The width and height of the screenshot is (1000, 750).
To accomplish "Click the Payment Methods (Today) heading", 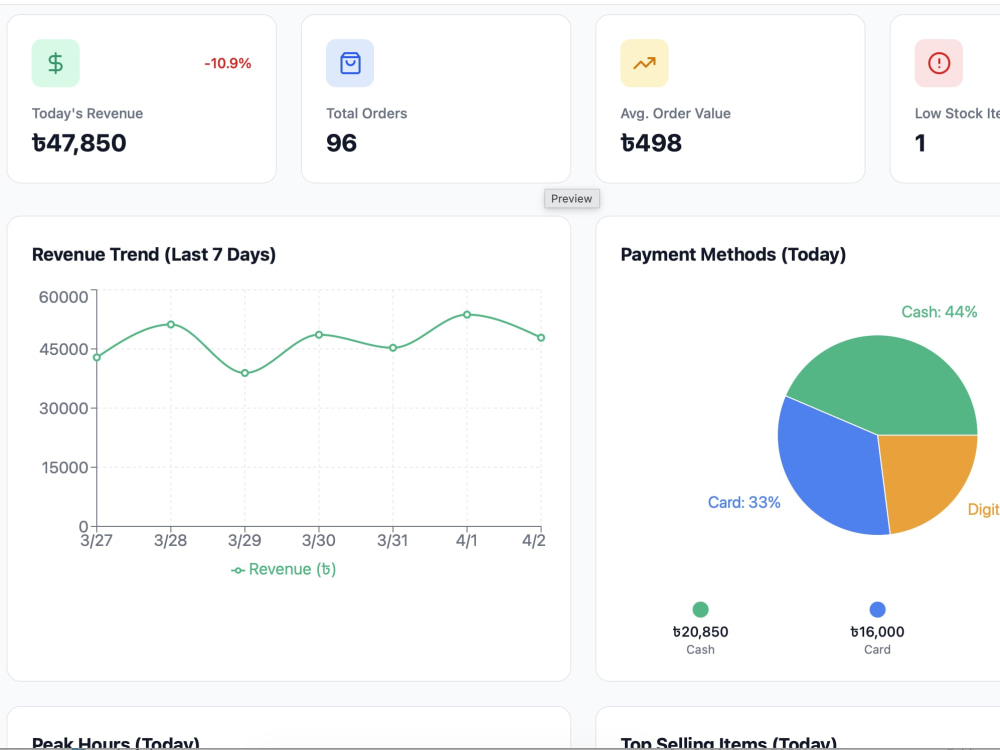I will (x=733, y=254).
